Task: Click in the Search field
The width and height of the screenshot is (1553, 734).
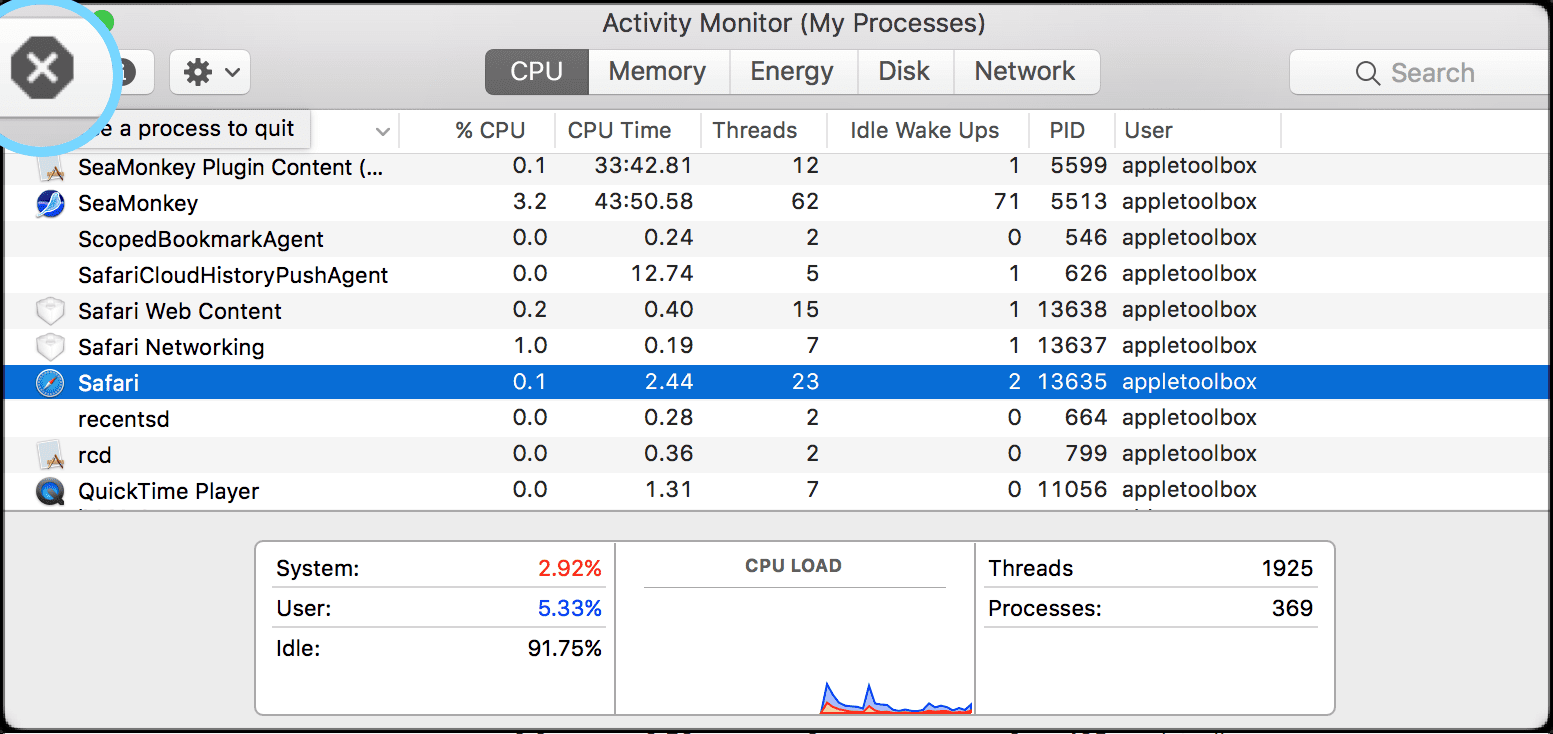Action: tap(1431, 73)
